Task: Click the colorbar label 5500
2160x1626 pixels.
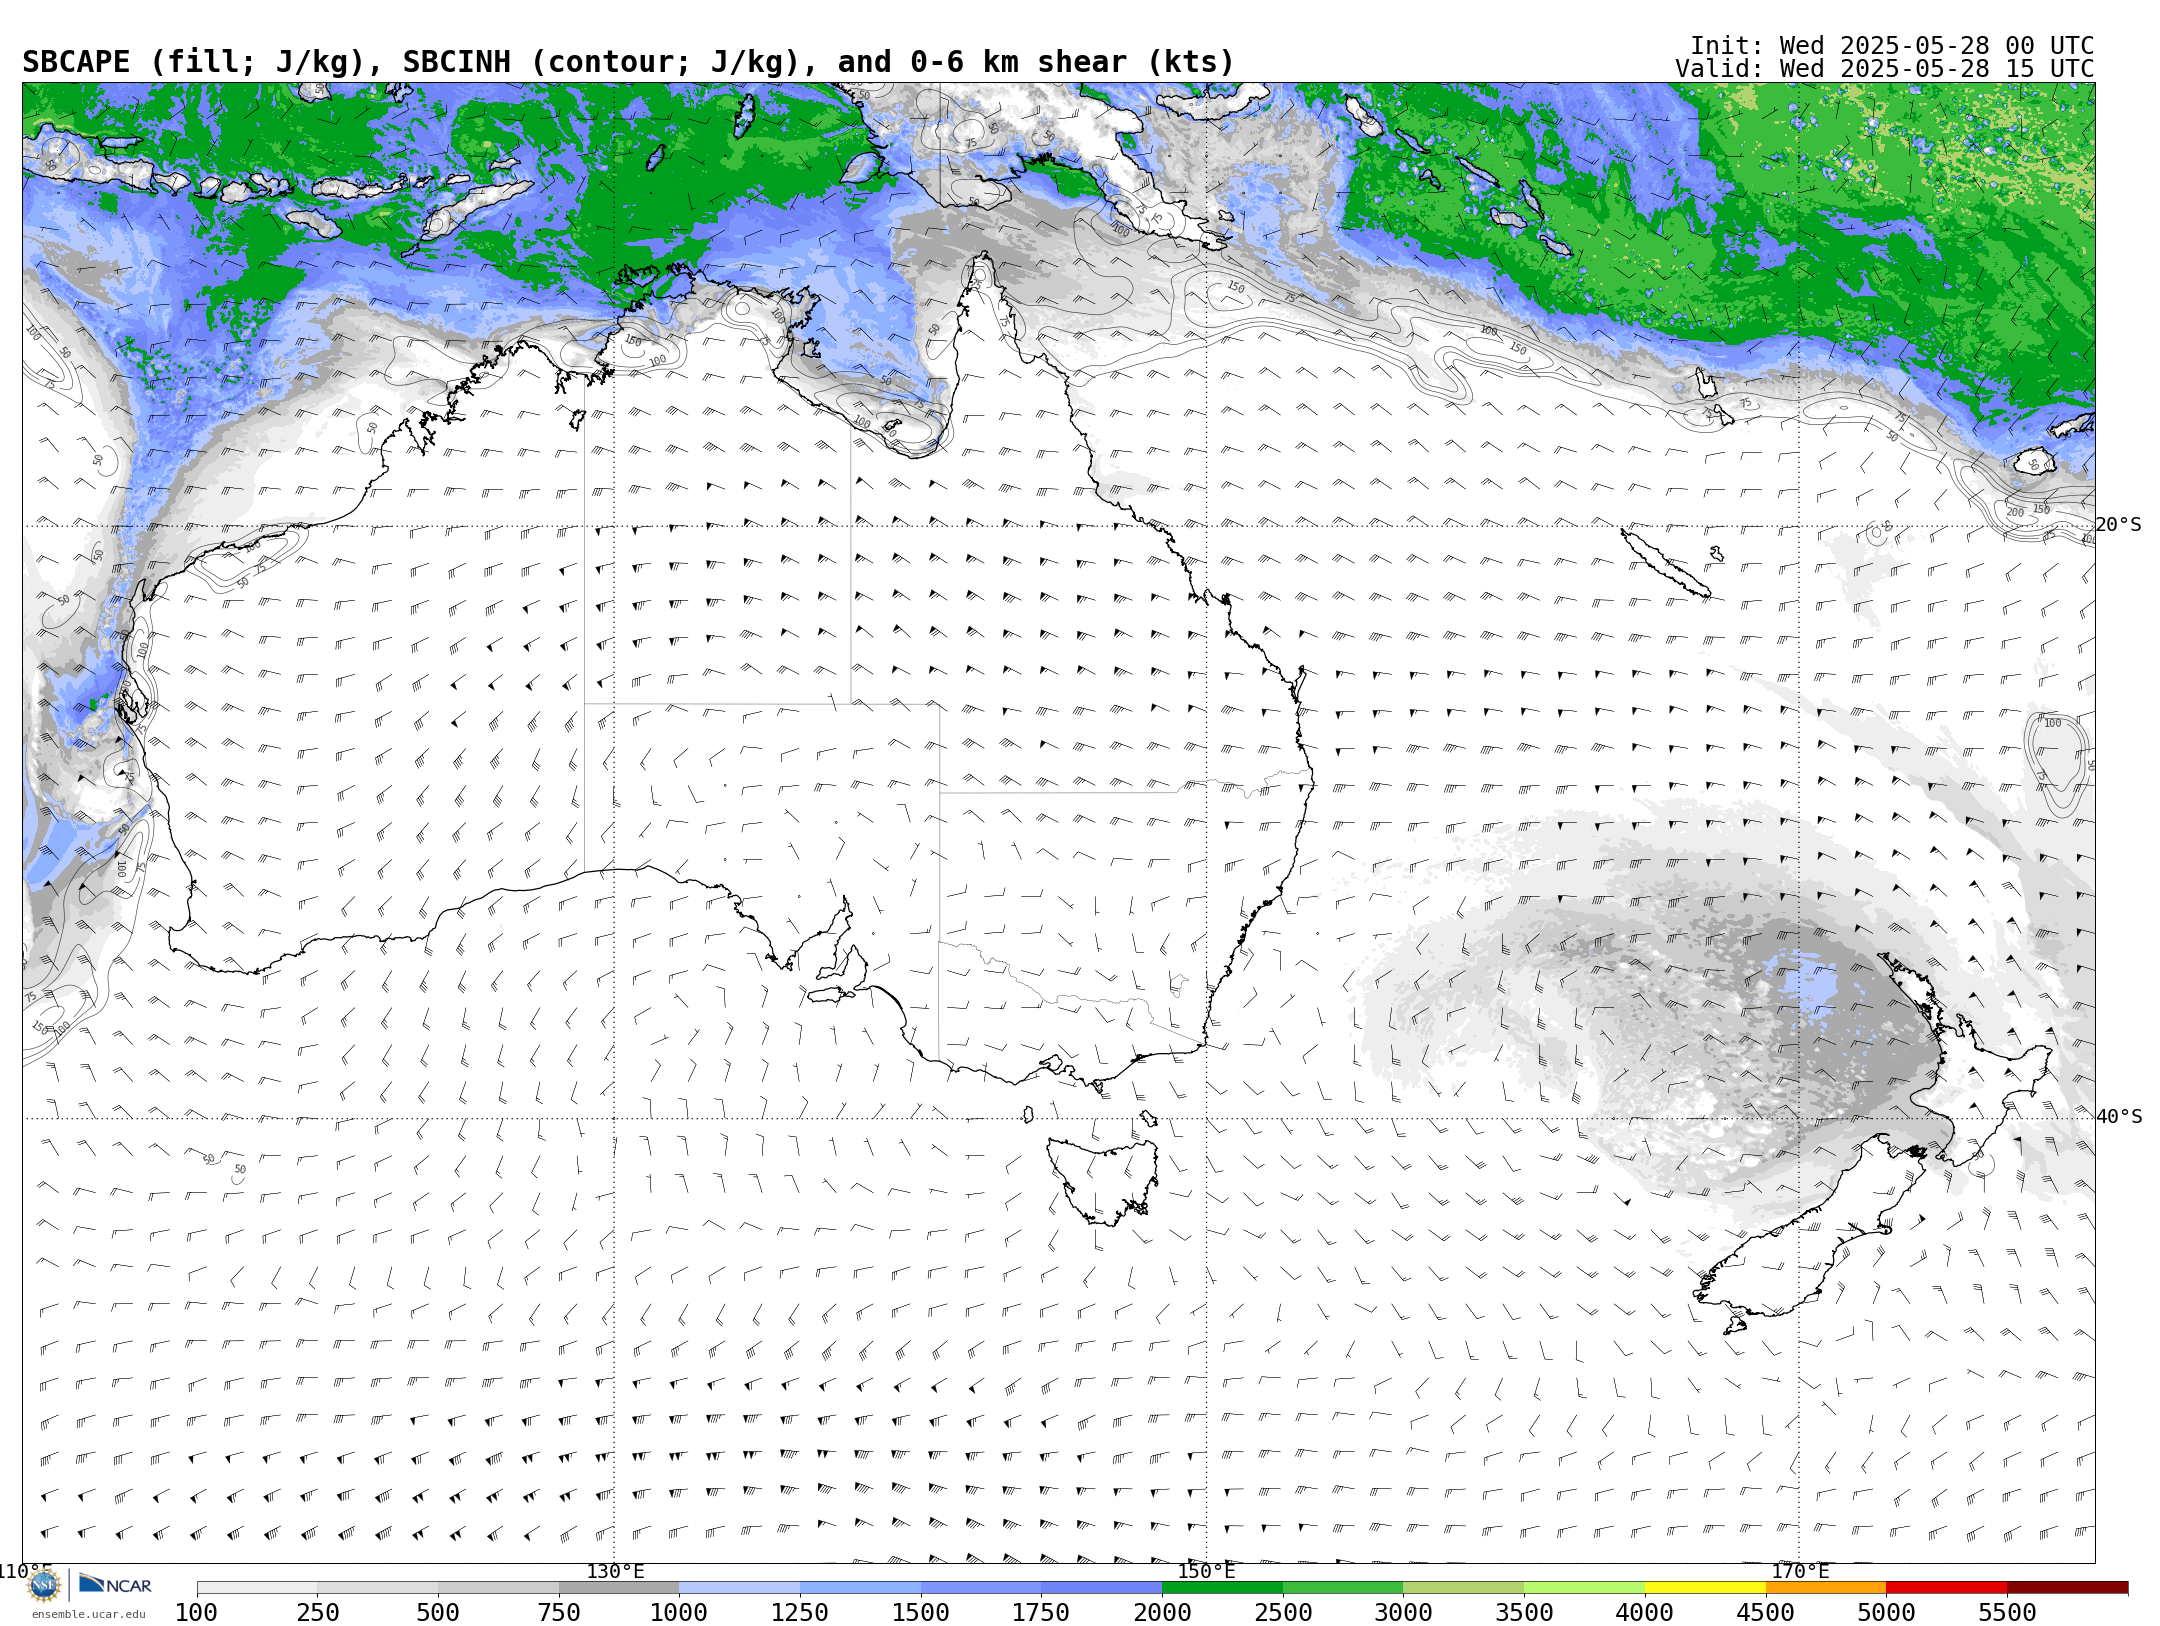Action: 2007,1612
